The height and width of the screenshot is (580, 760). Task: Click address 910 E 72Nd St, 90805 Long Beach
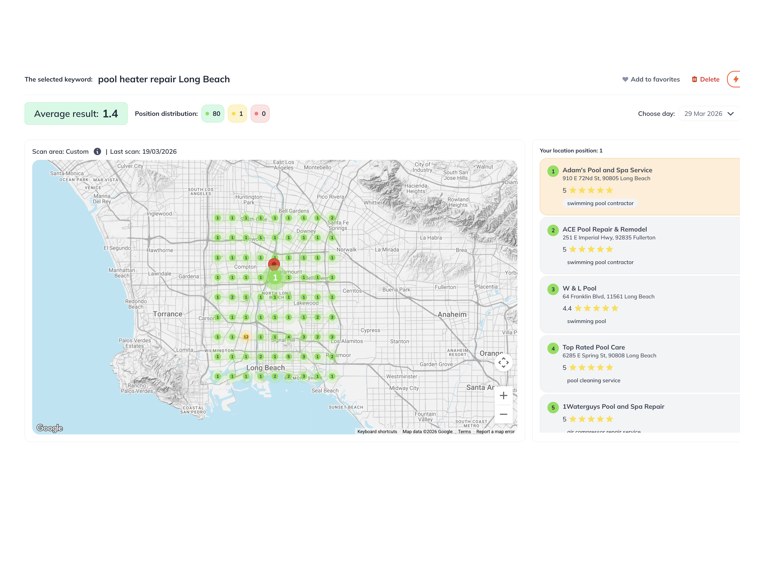pos(606,178)
